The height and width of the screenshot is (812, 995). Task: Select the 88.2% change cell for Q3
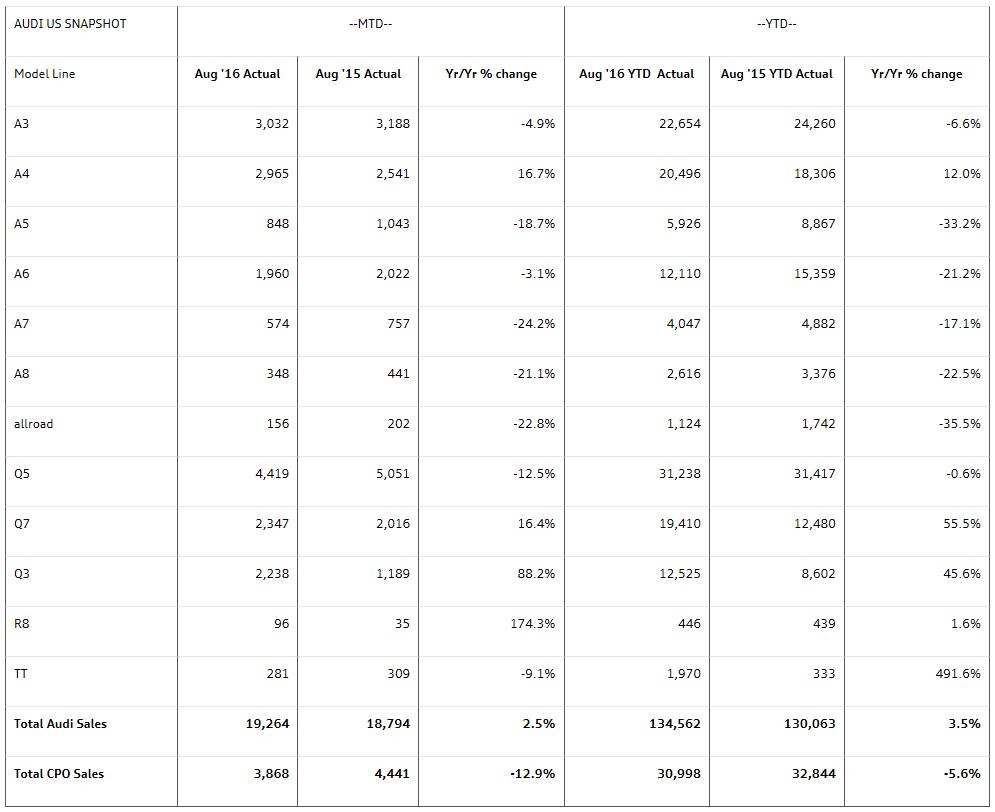(x=535, y=574)
